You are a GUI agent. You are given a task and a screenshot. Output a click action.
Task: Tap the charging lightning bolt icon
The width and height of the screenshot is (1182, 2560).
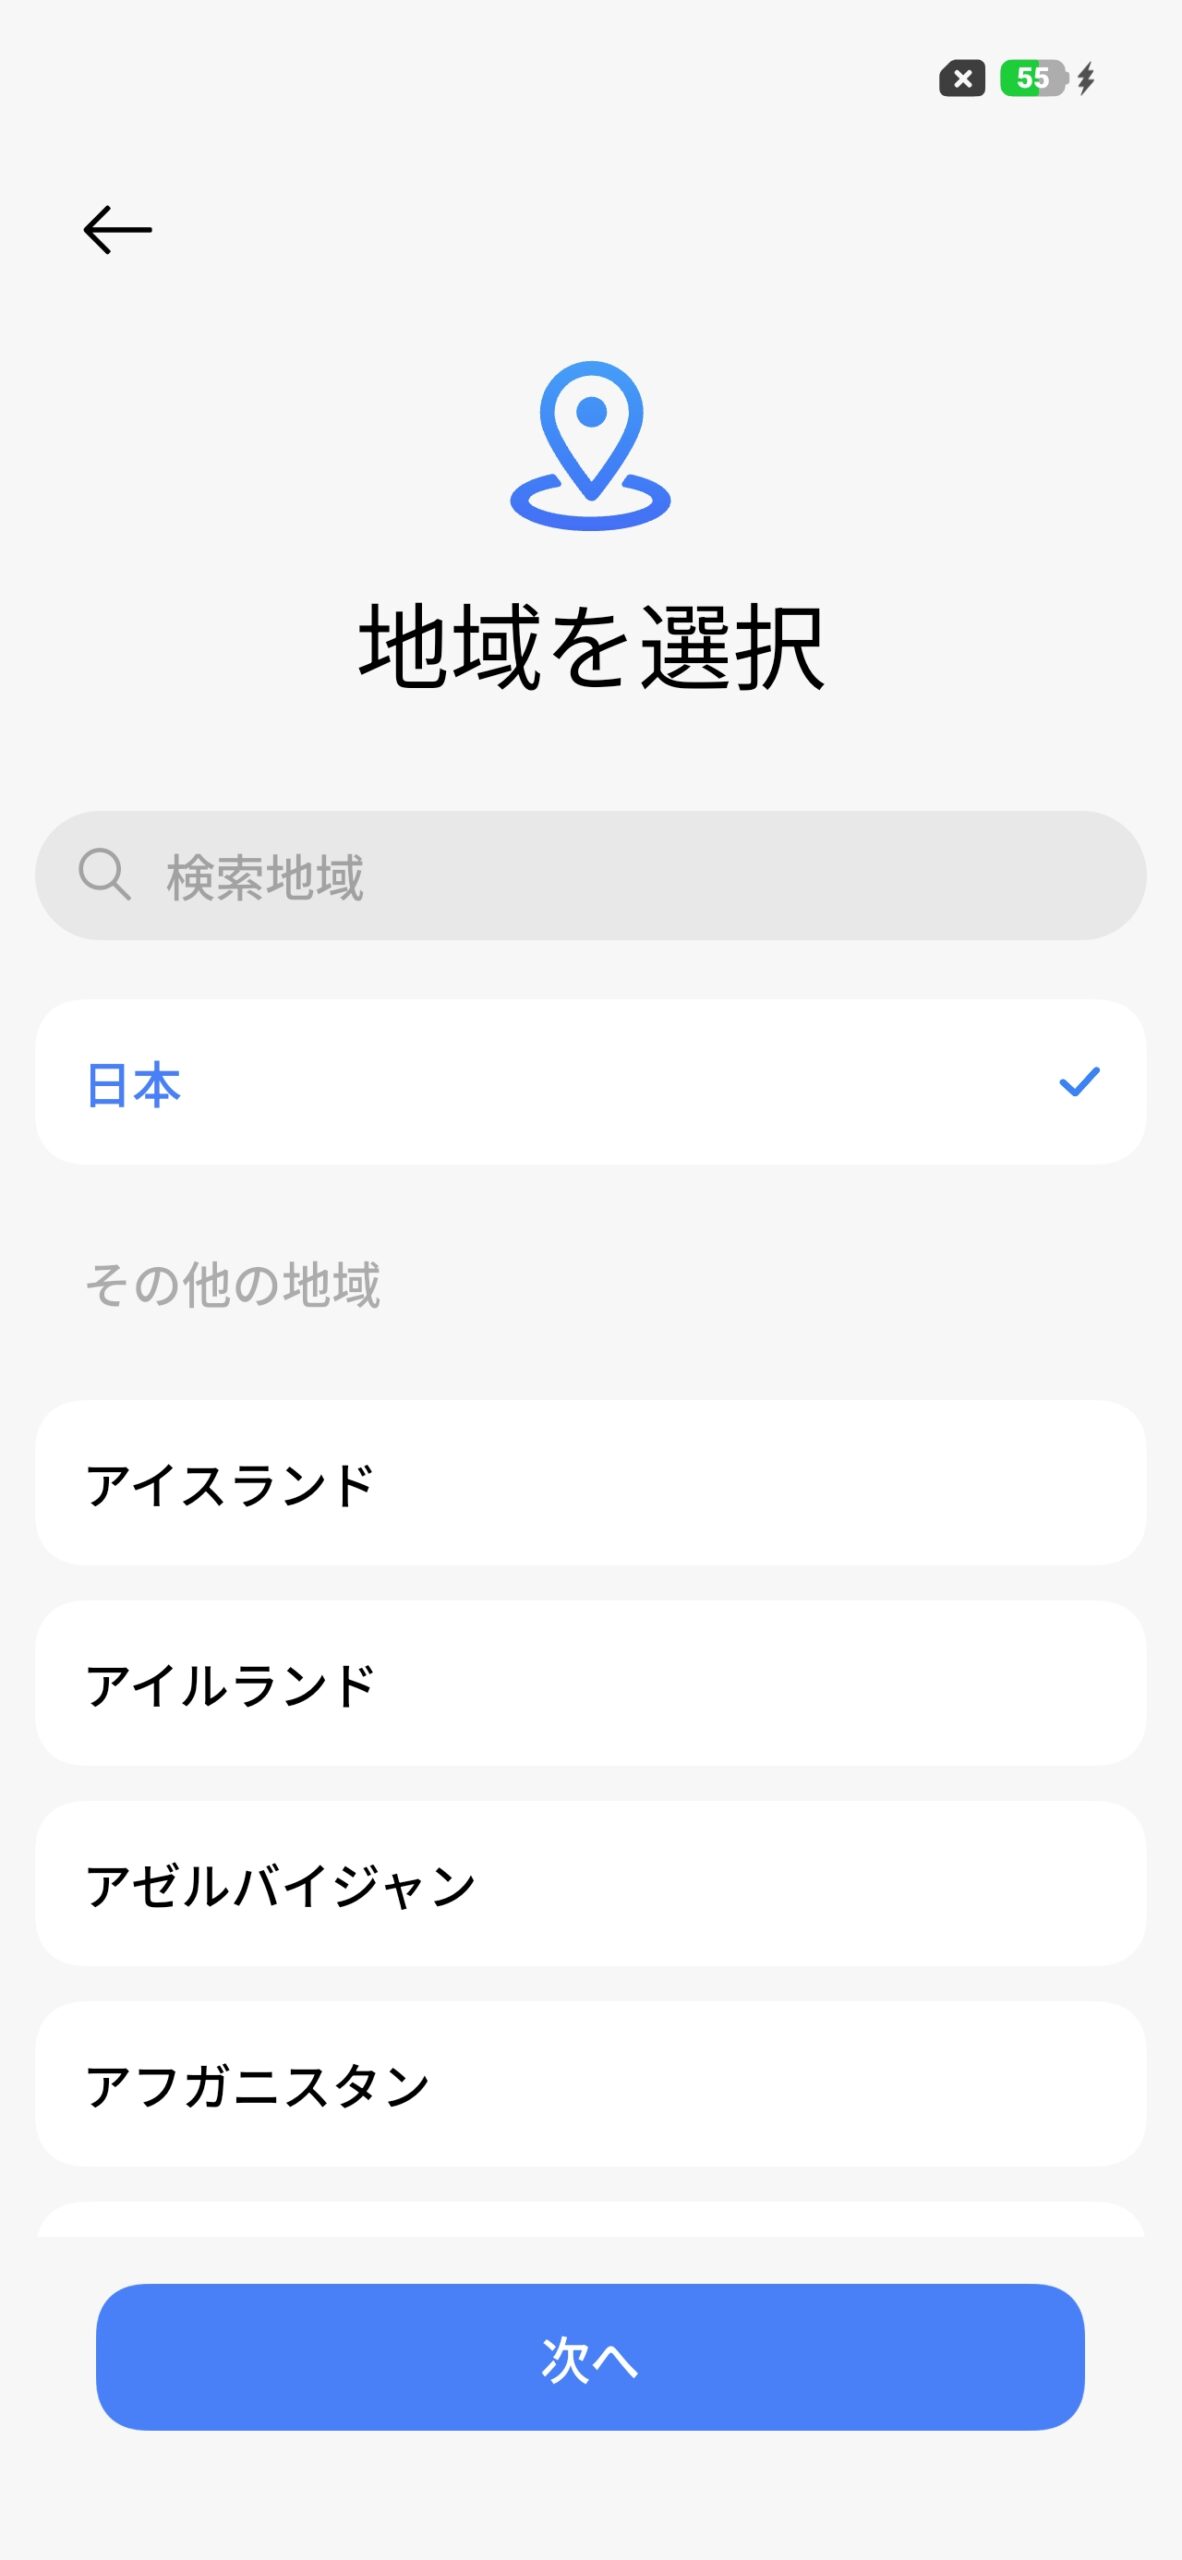coord(1086,78)
